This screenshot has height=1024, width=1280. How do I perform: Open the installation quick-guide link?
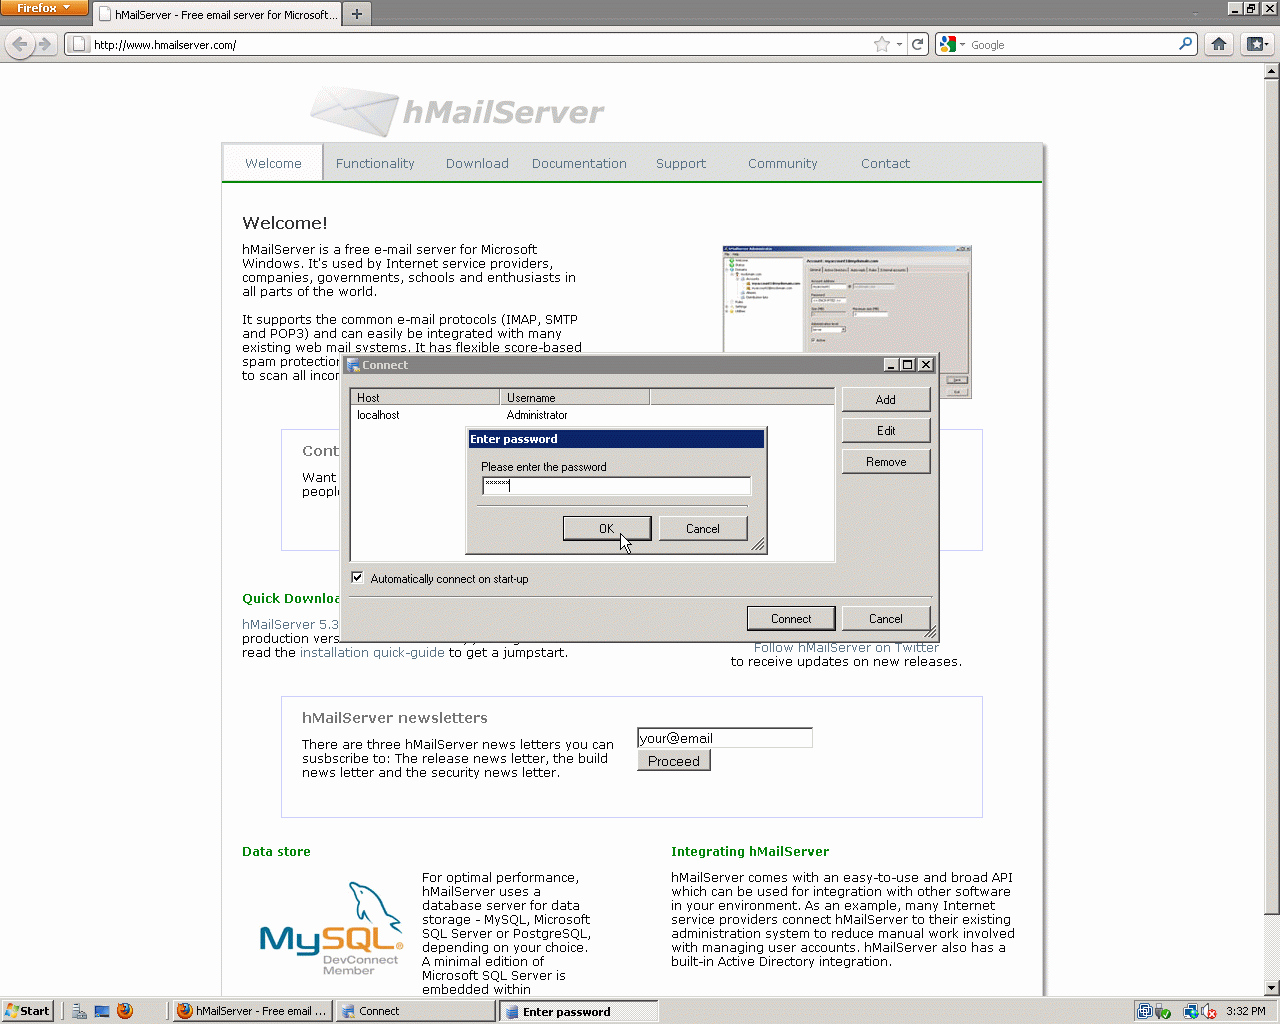tap(372, 652)
